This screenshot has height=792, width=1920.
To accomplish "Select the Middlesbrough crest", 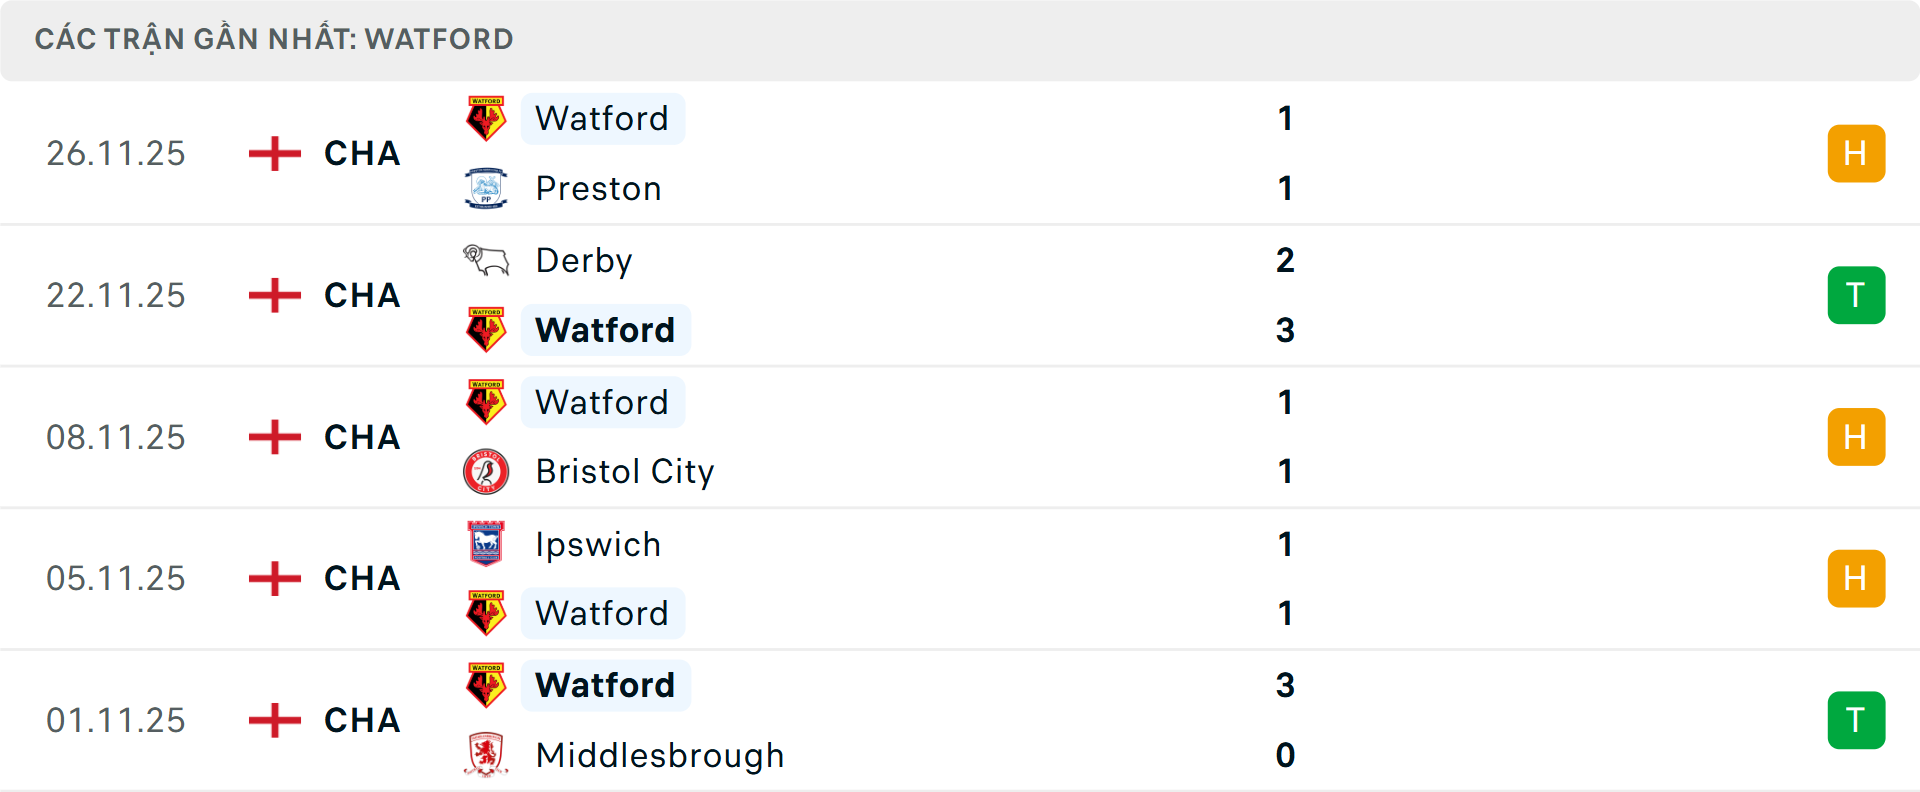I will (486, 755).
